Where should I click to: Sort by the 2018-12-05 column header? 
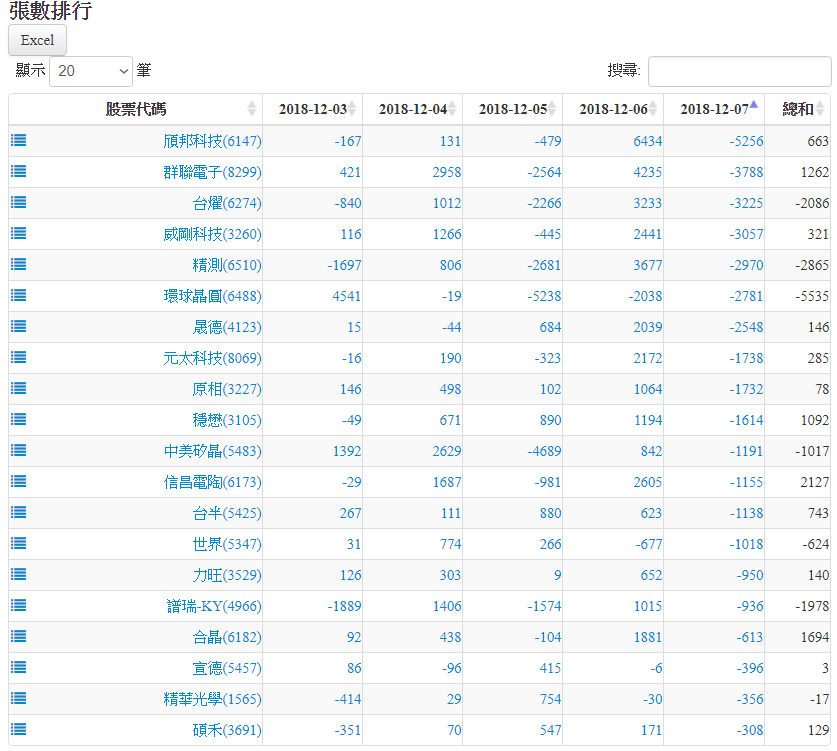512,109
